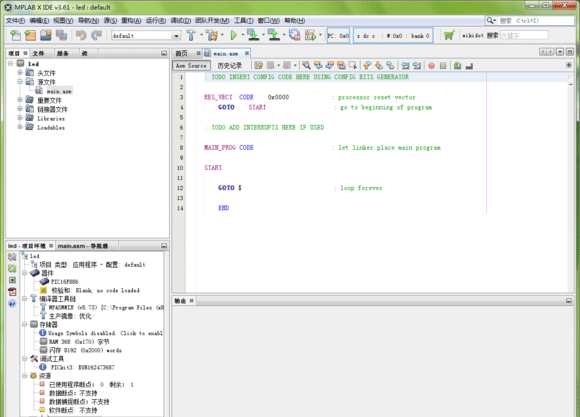Click the PC: 0x0 status field

338,36
